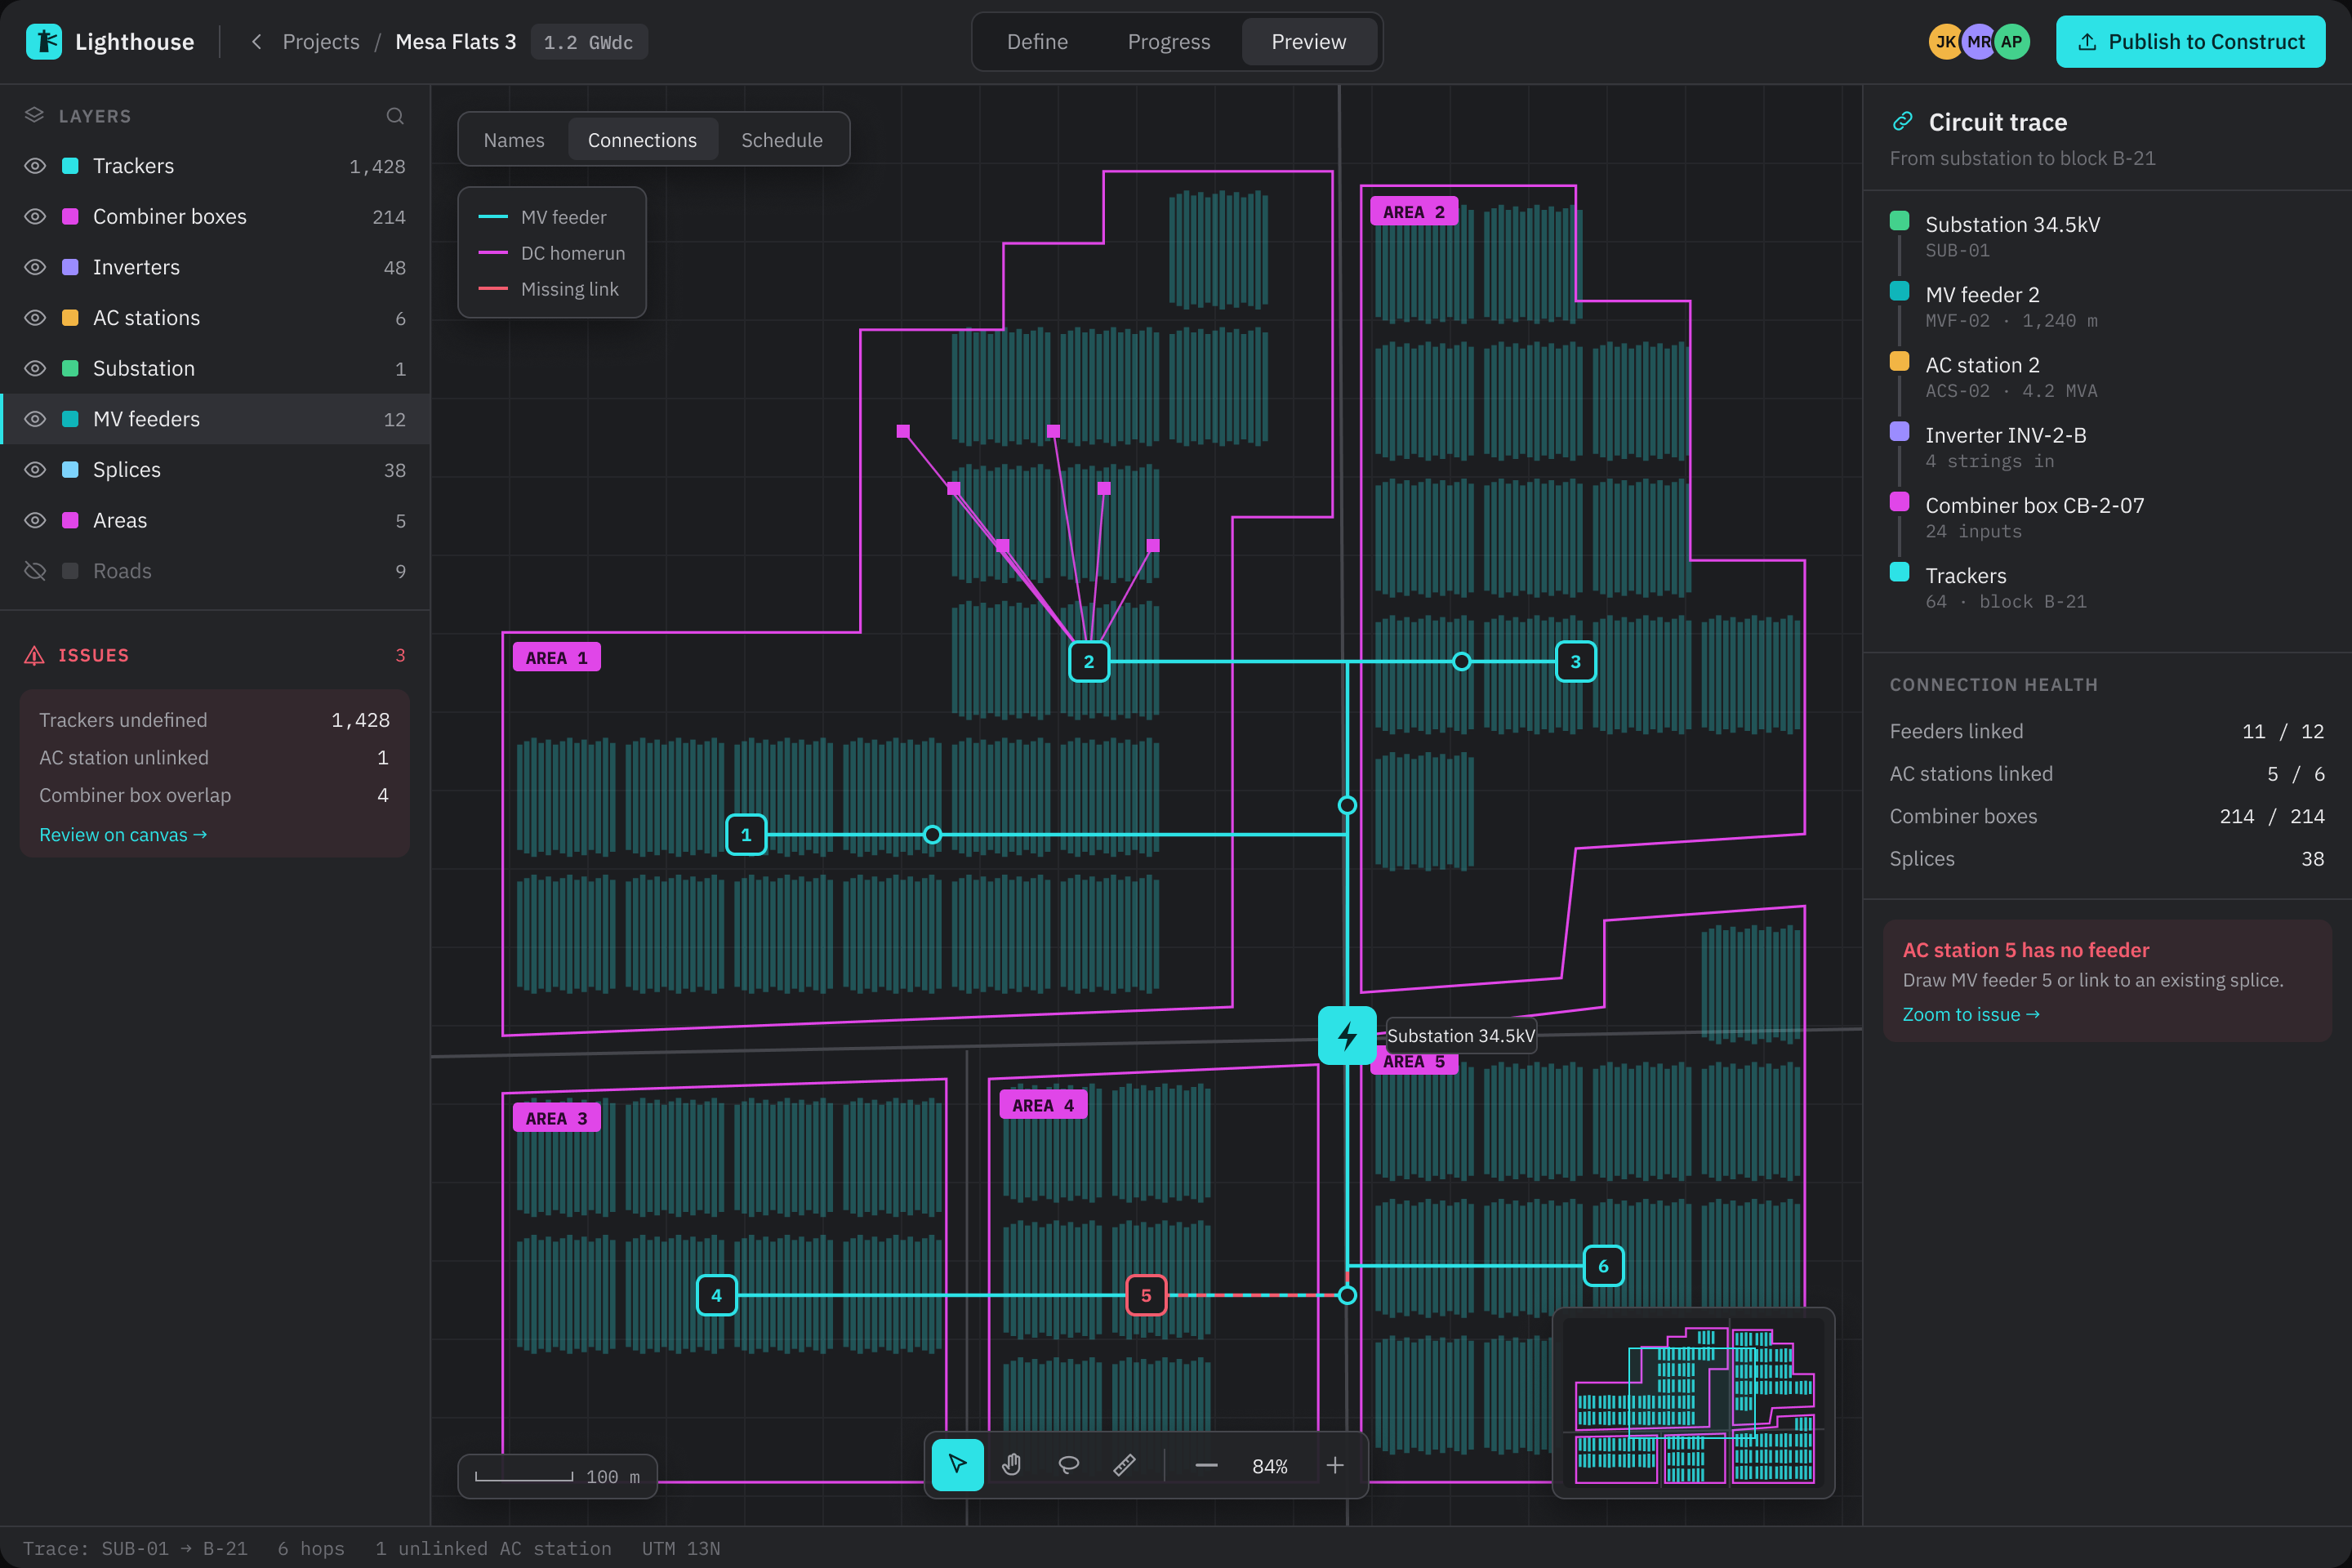The height and width of the screenshot is (1568, 2352).
Task: Select the ruler measure tool
Action: [1124, 1465]
